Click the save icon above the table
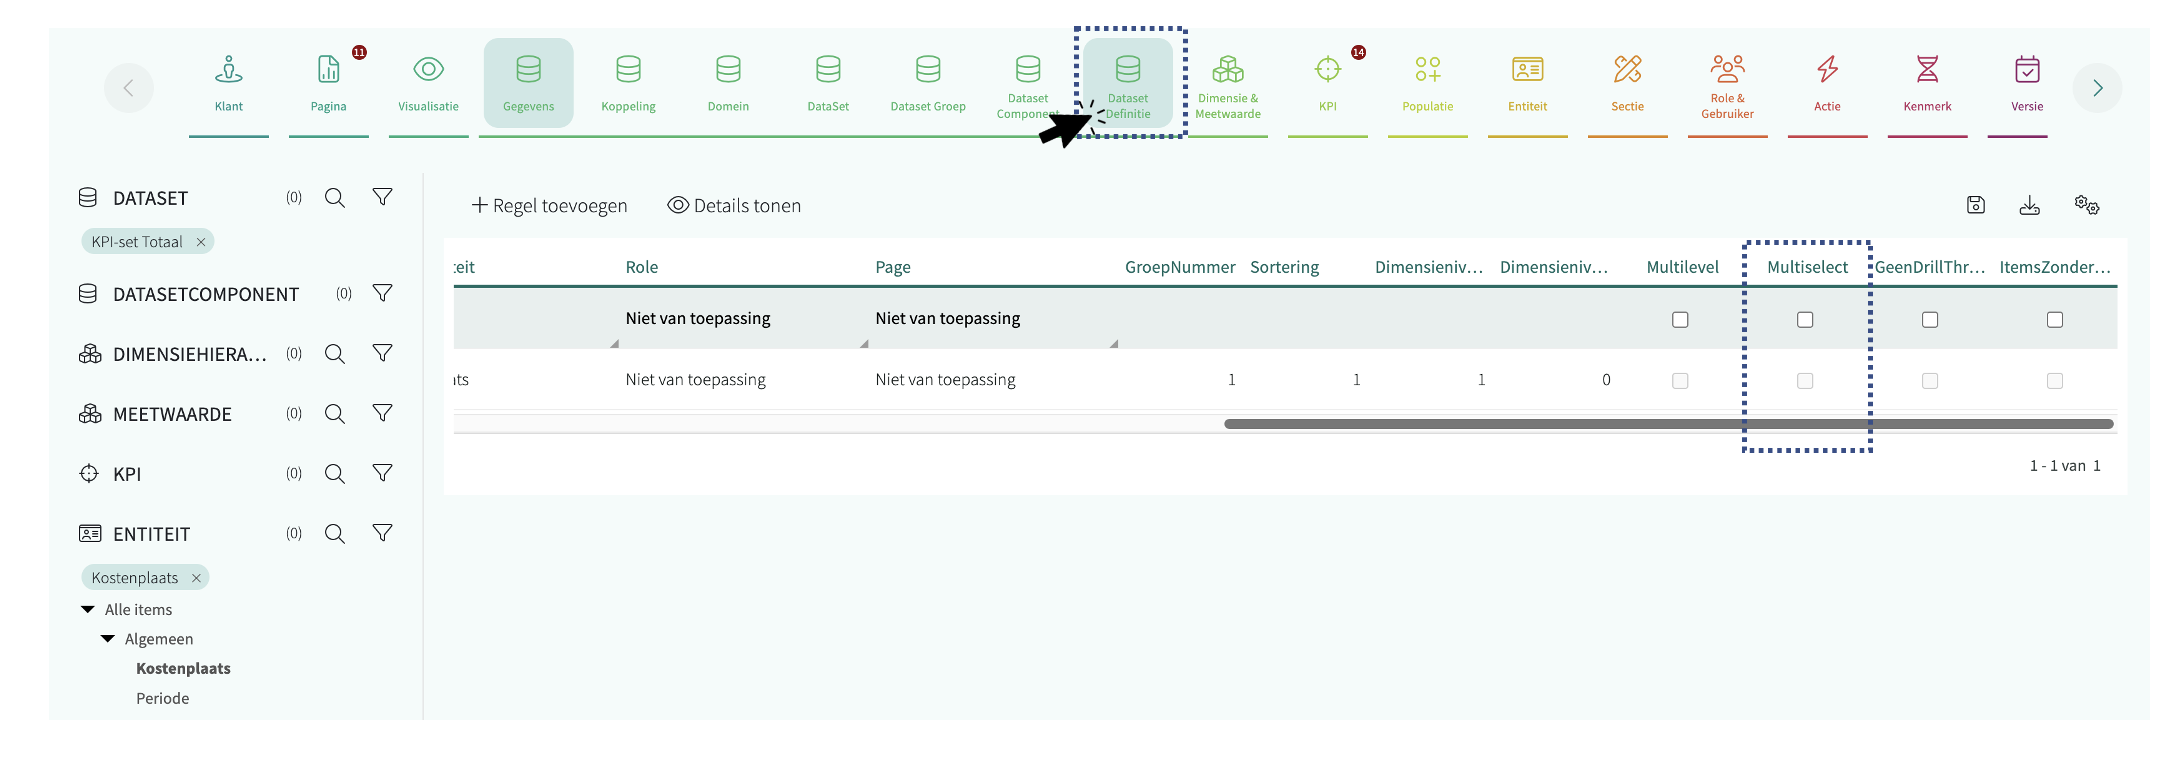Screen dimensions: 2176x762 (x=1975, y=205)
